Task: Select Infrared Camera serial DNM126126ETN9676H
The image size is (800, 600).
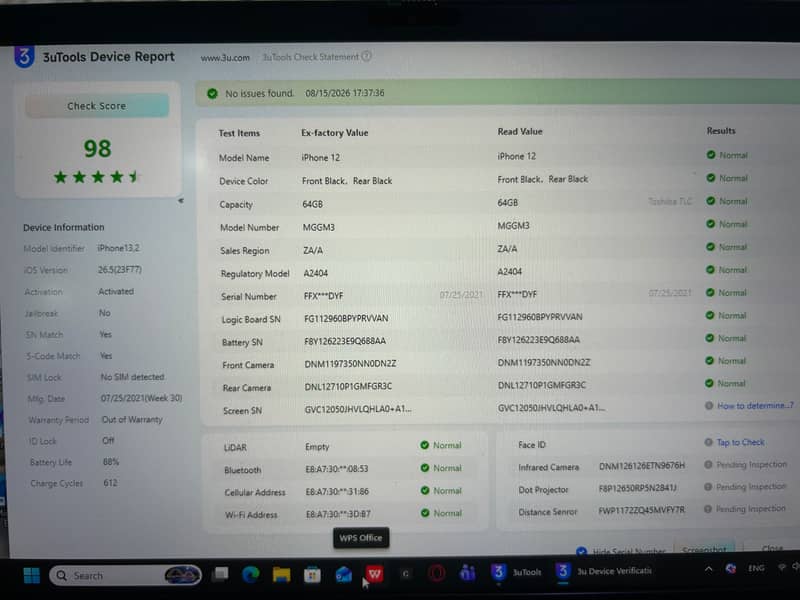Action: [x=642, y=465]
